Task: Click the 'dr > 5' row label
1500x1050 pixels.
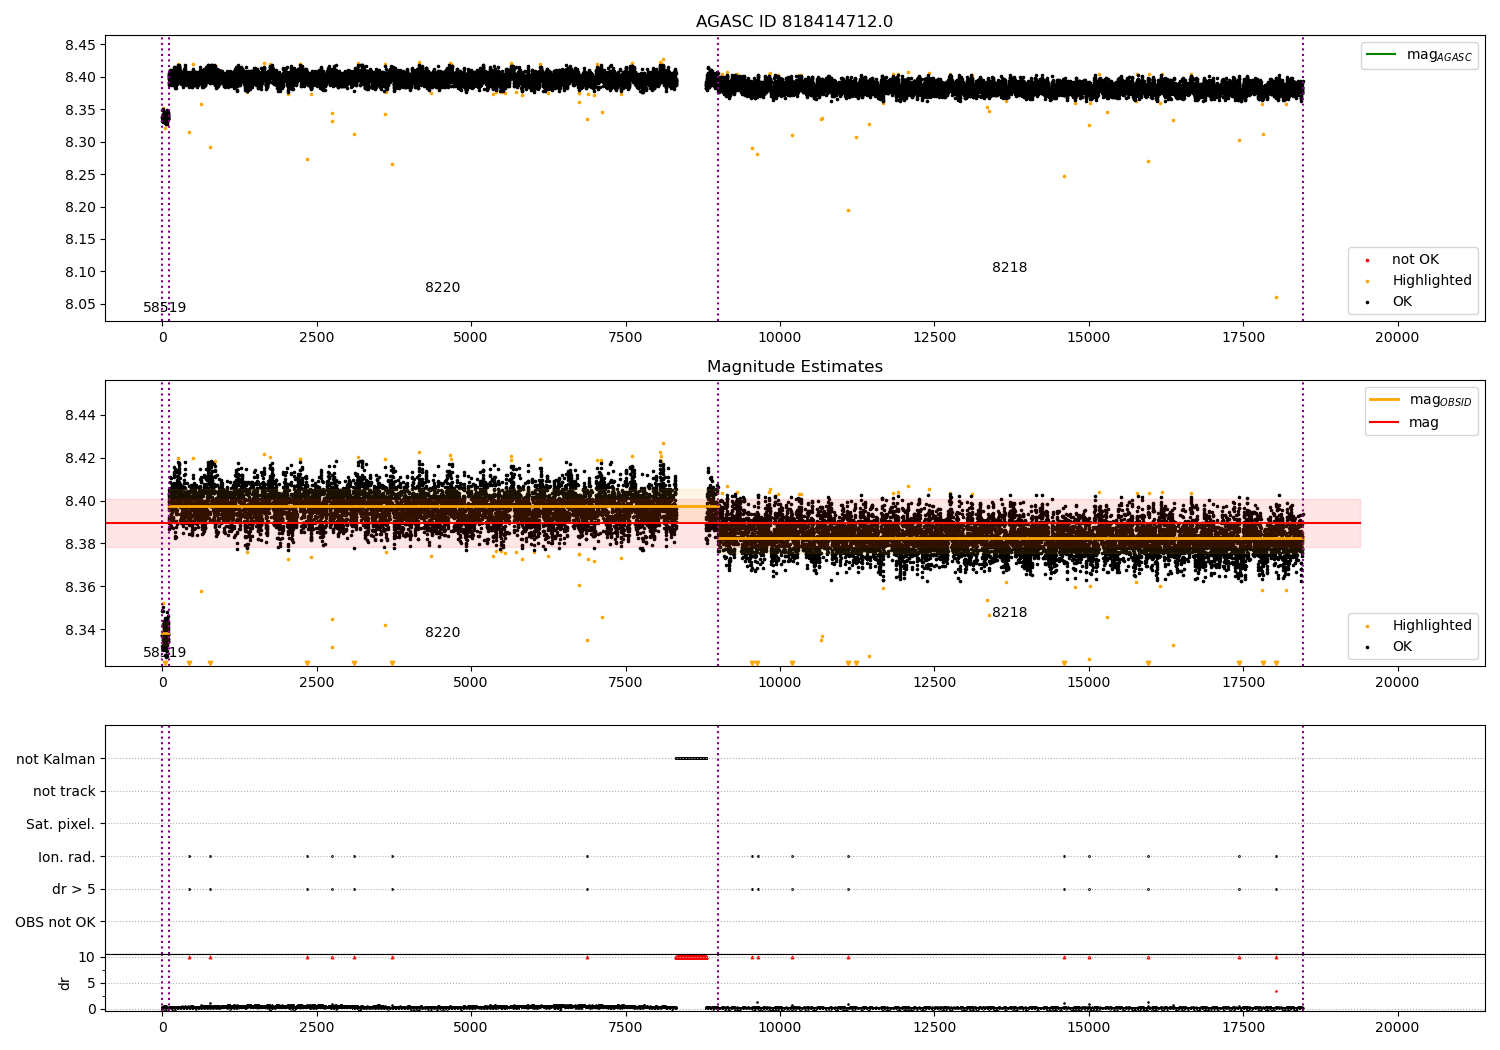Action: click(74, 890)
